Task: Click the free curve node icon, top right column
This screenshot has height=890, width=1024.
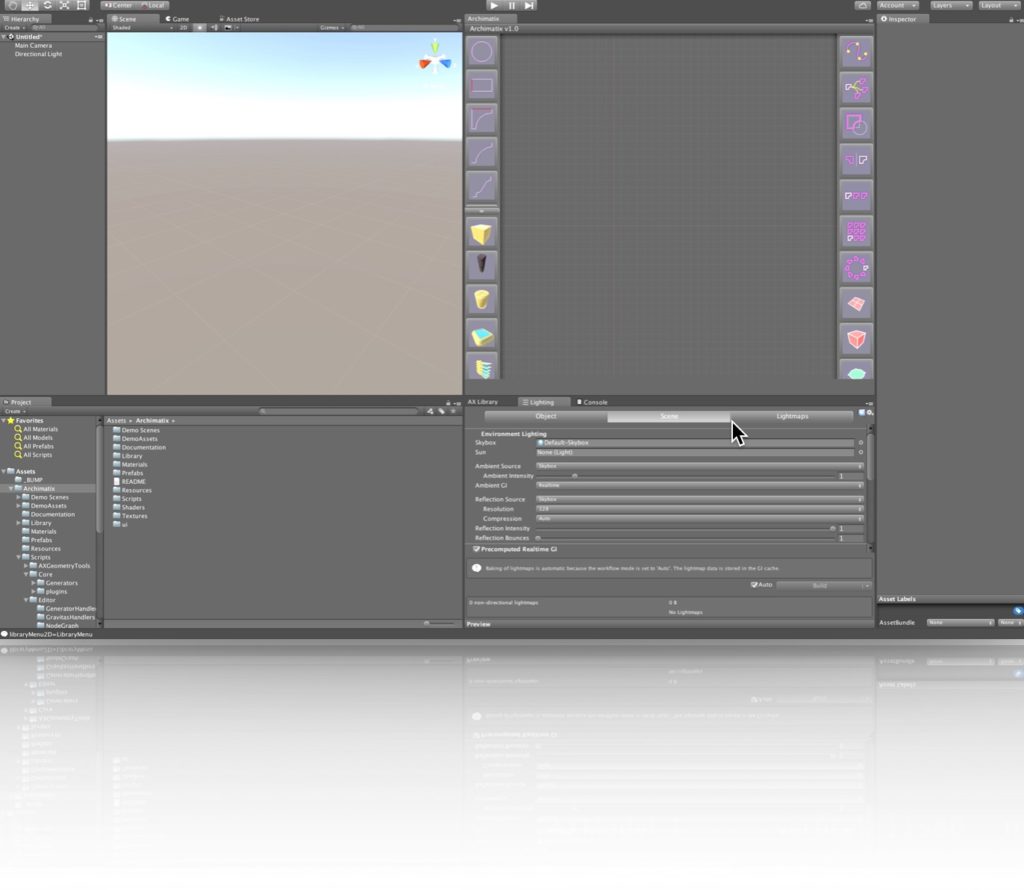Action: click(856, 52)
